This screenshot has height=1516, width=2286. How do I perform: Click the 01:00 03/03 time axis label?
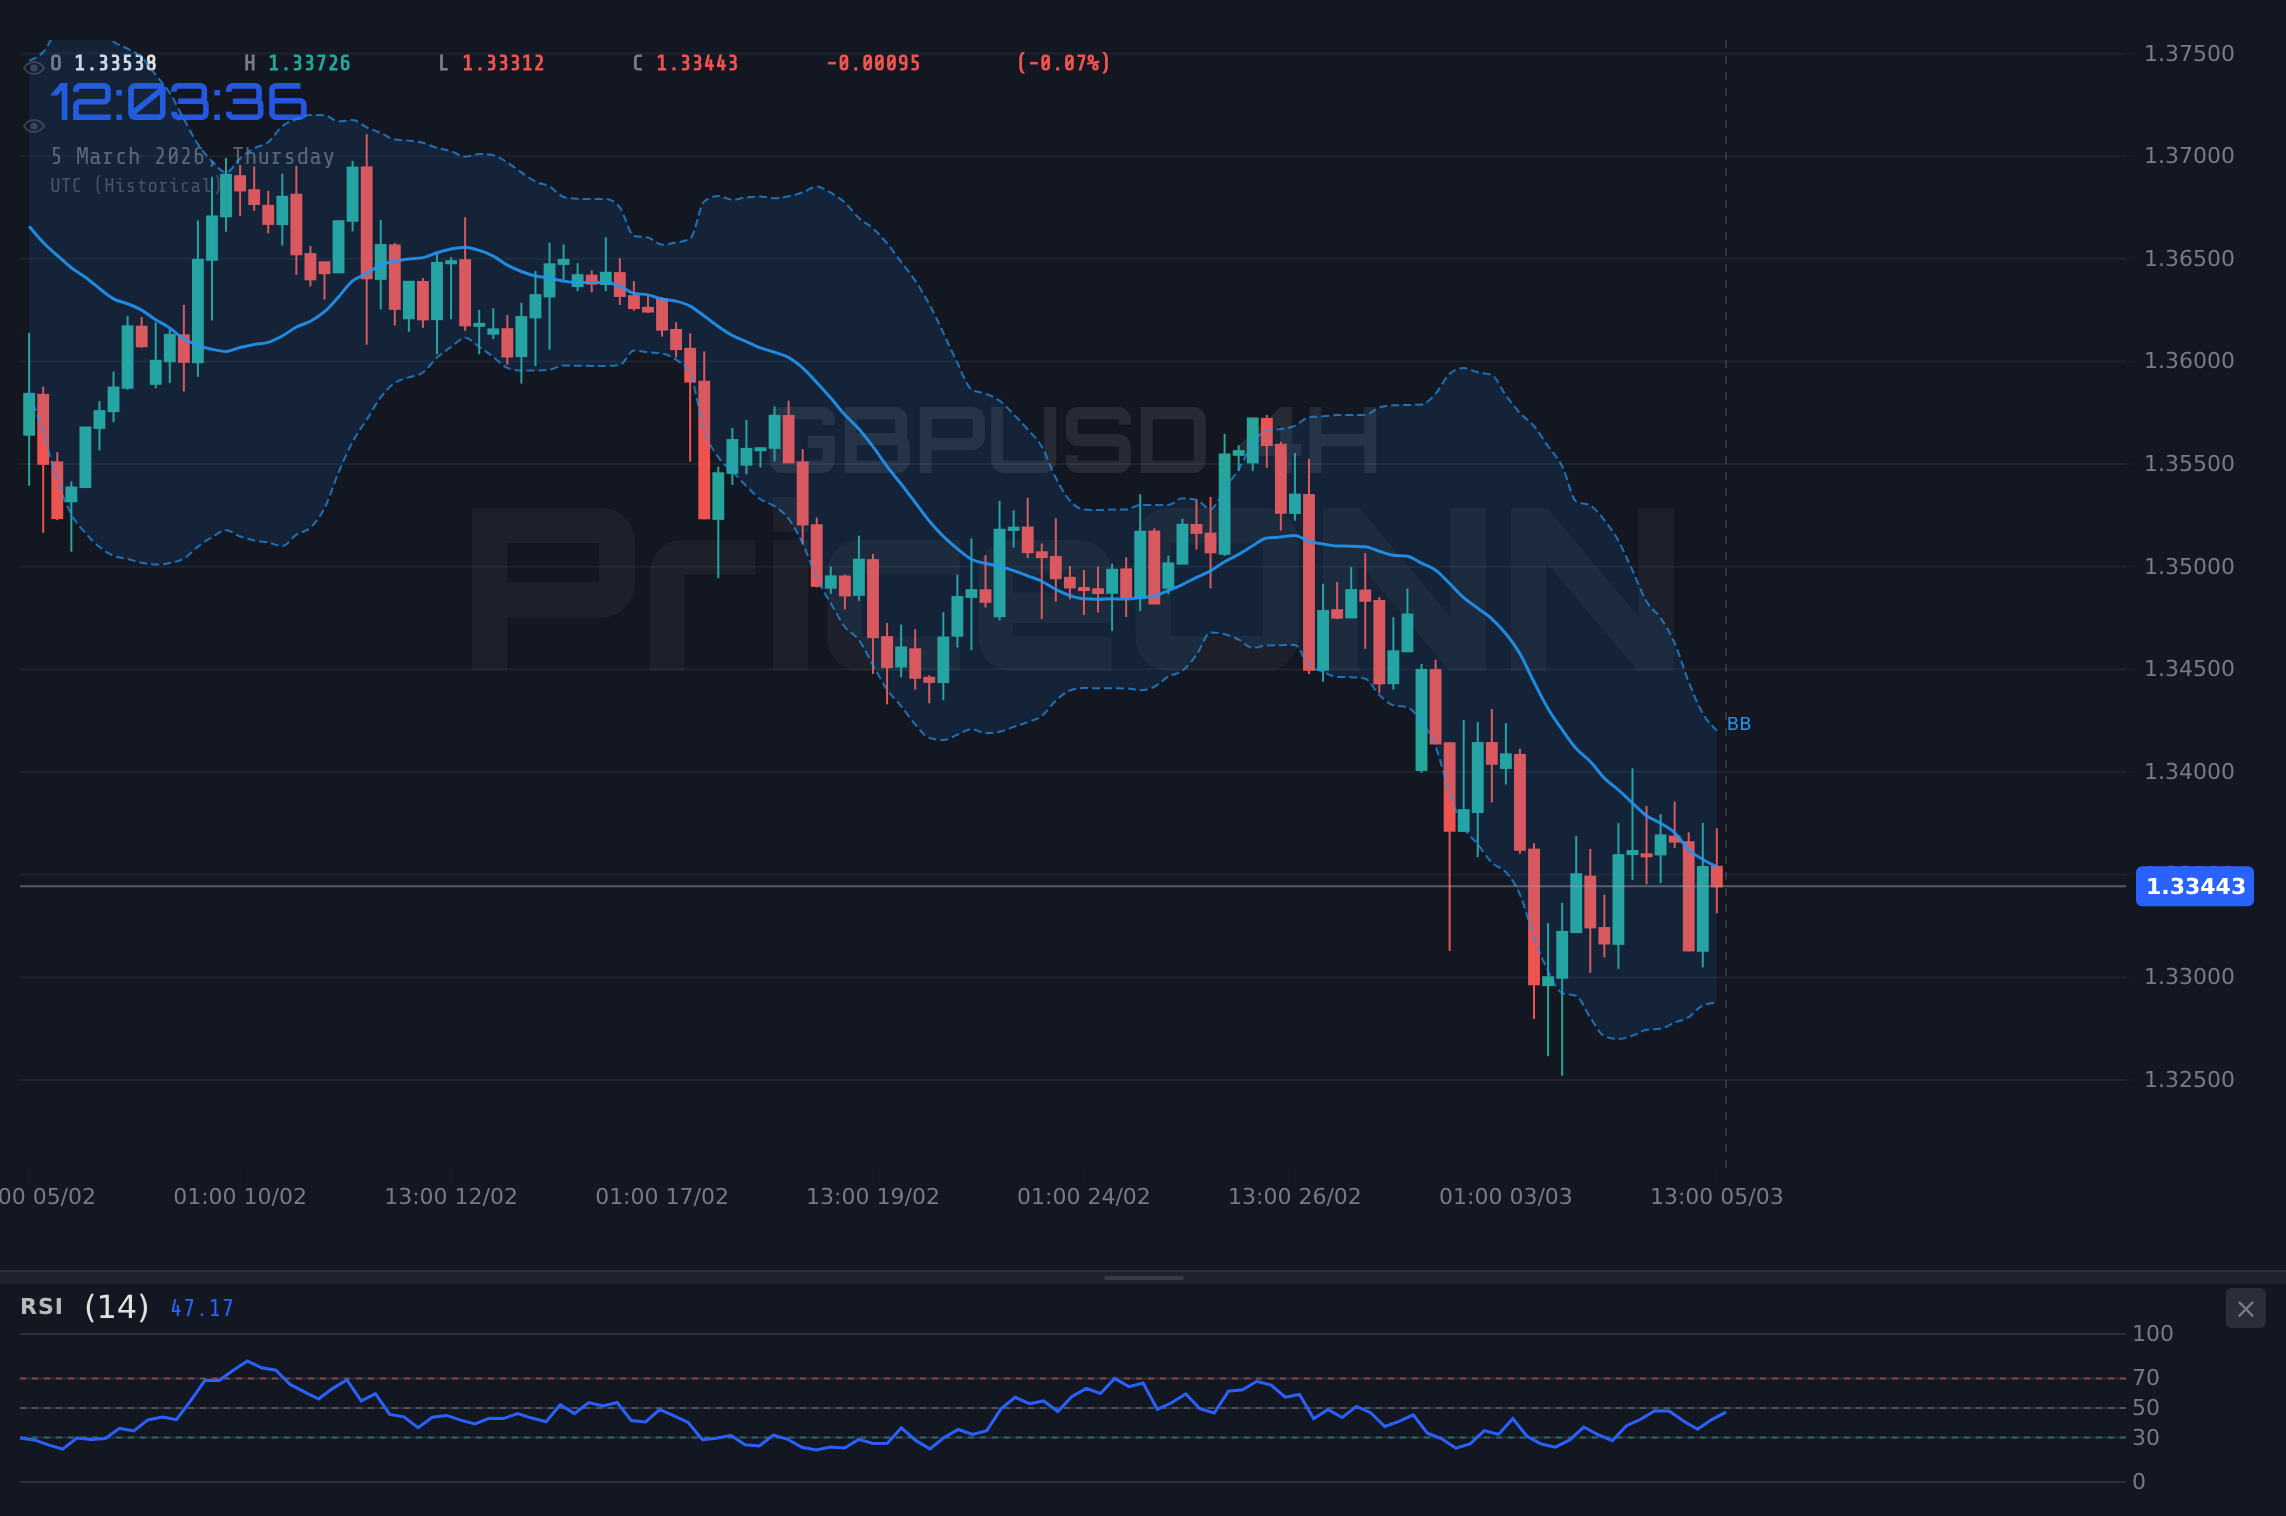pos(1506,1196)
